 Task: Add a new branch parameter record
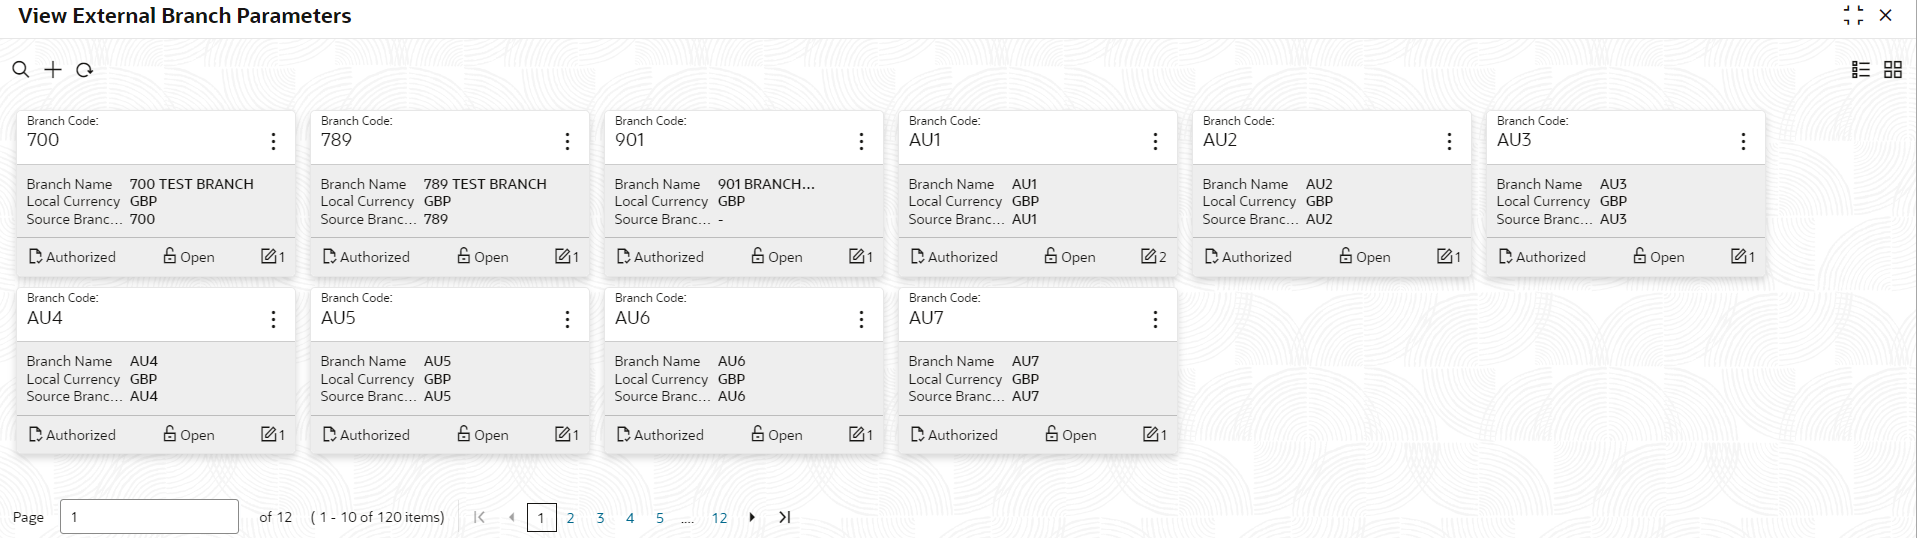click(x=53, y=69)
